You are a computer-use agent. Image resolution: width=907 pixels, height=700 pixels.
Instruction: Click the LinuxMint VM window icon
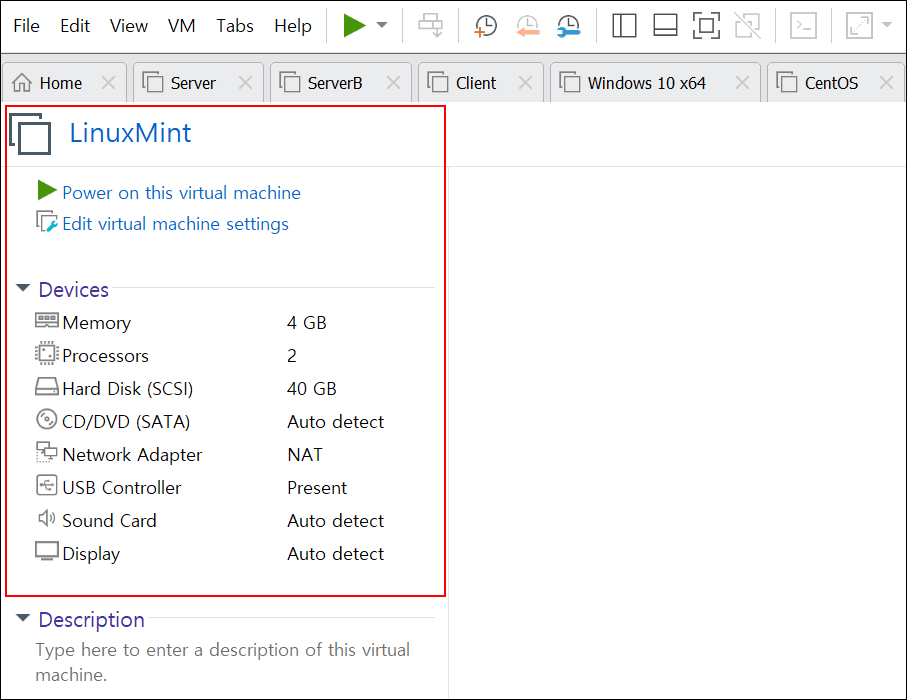(30, 134)
